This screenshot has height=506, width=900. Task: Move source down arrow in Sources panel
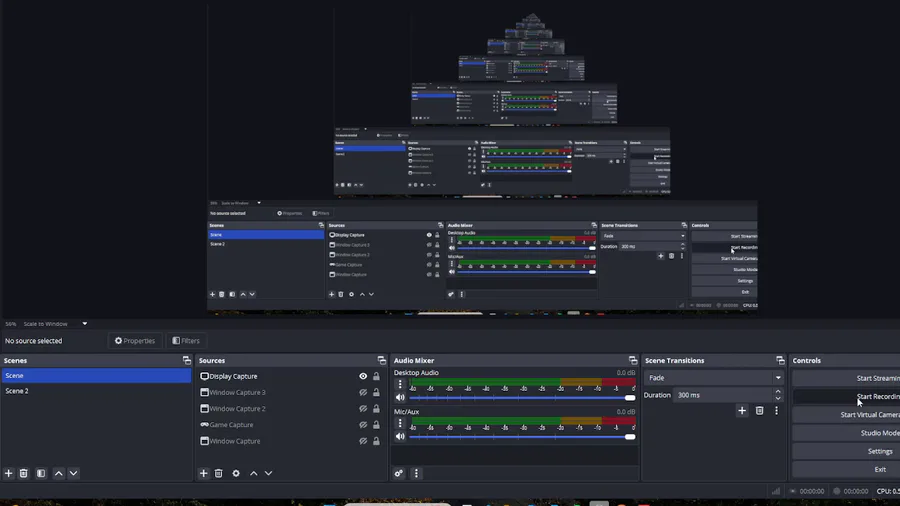tap(268, 473)
